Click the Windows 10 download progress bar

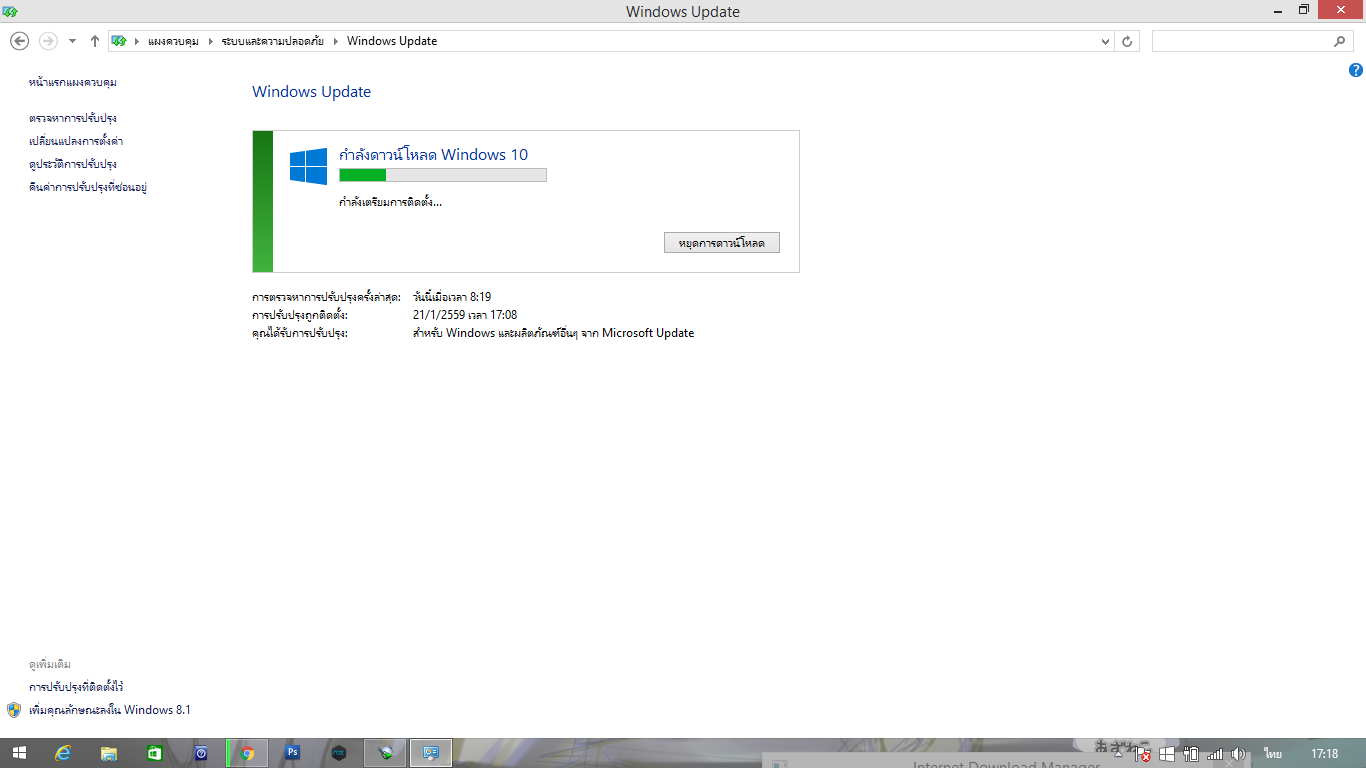pos(443,175)
